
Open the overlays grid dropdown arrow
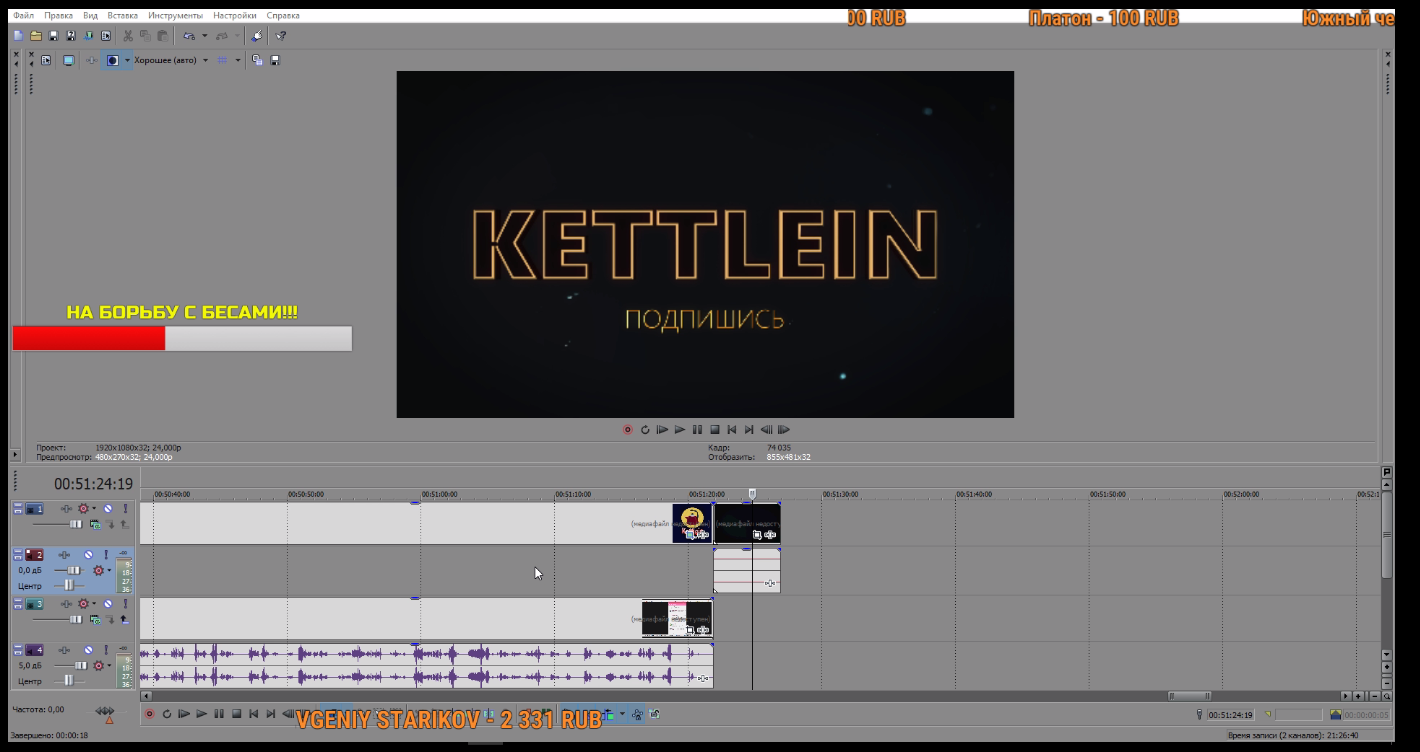pyautogui.click(x=238, y=60)
